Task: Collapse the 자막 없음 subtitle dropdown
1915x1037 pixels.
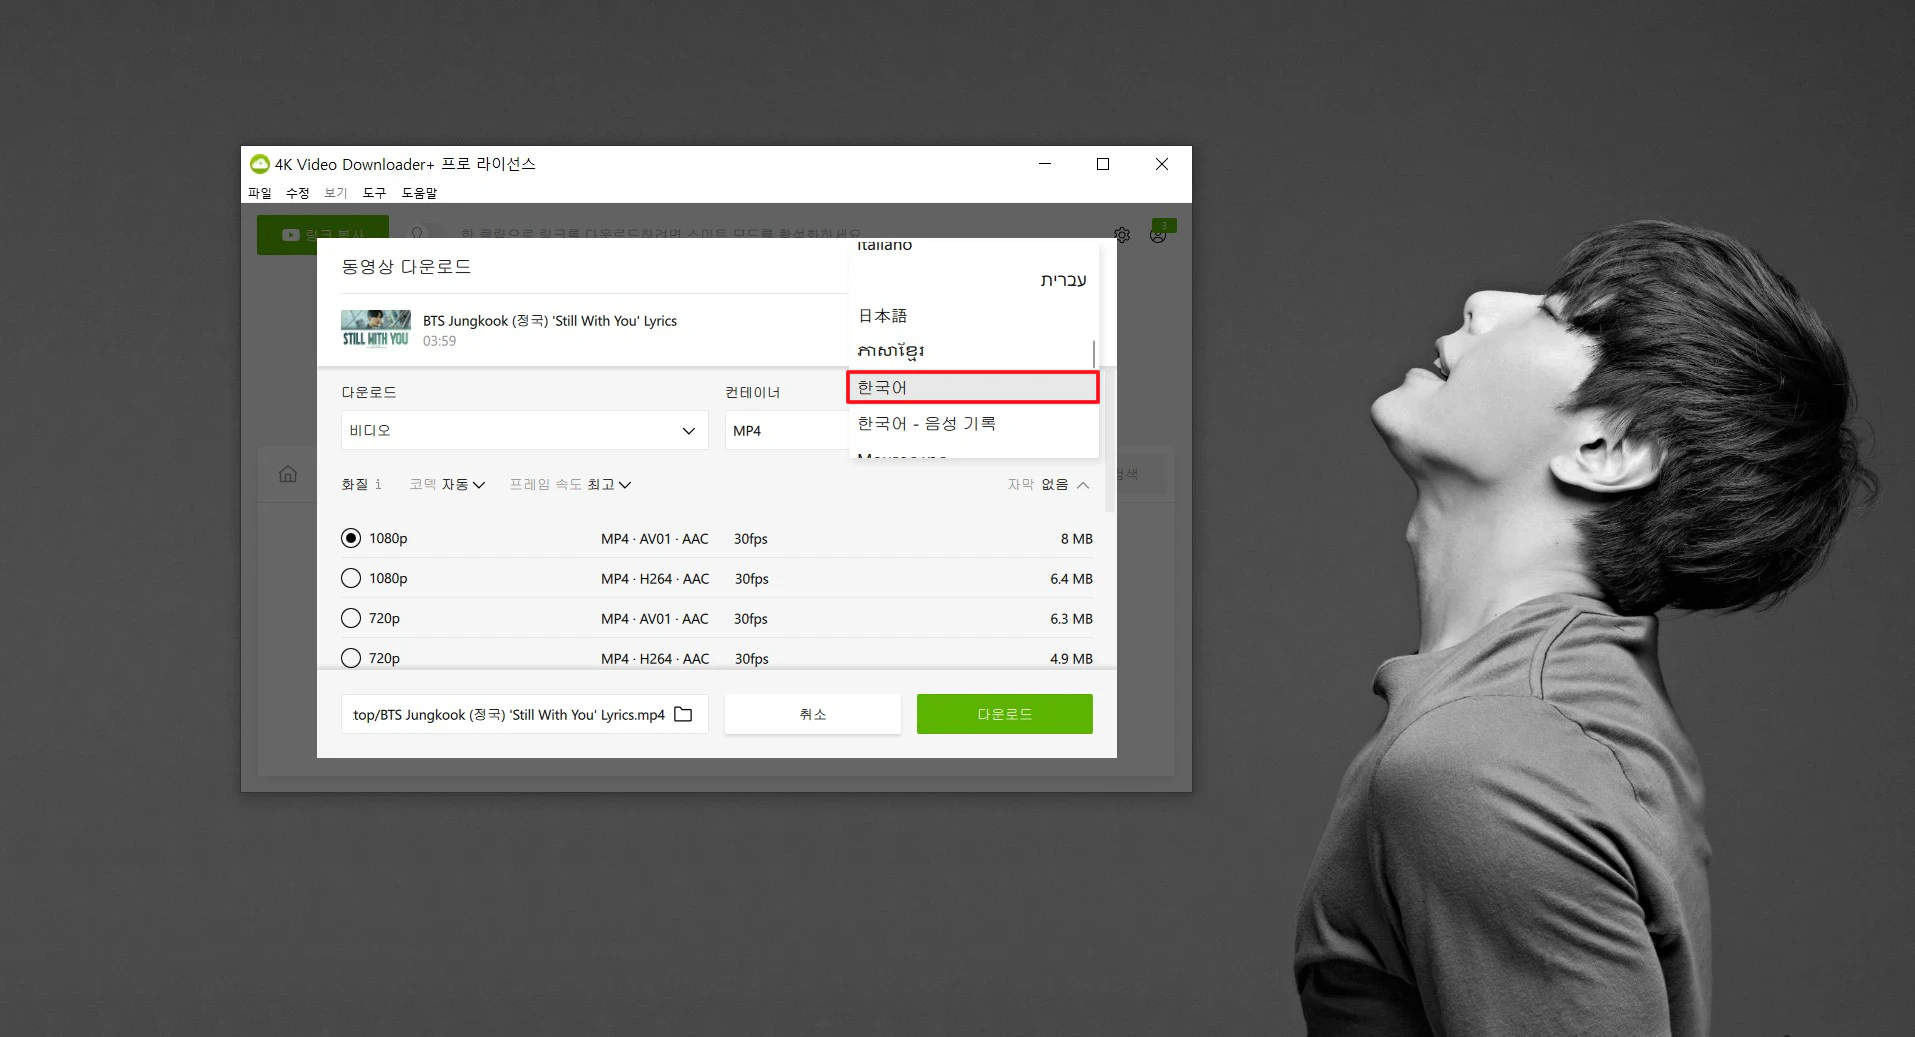Action: click(1048, 484)
